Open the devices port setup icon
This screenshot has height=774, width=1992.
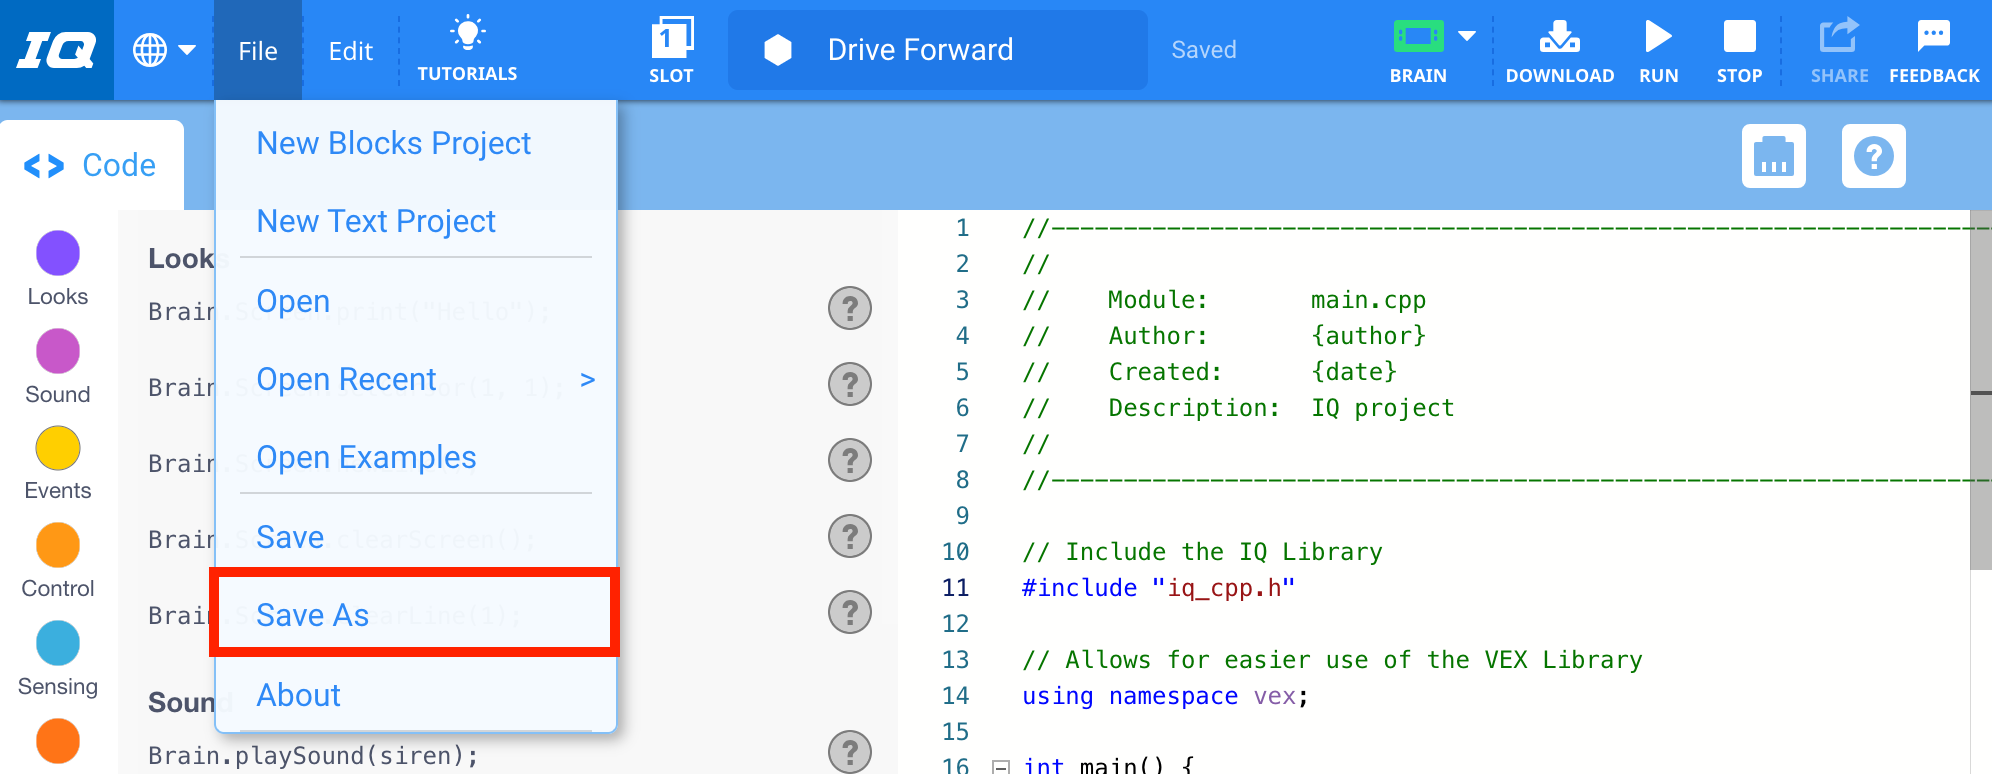(x=1773, y=156)
